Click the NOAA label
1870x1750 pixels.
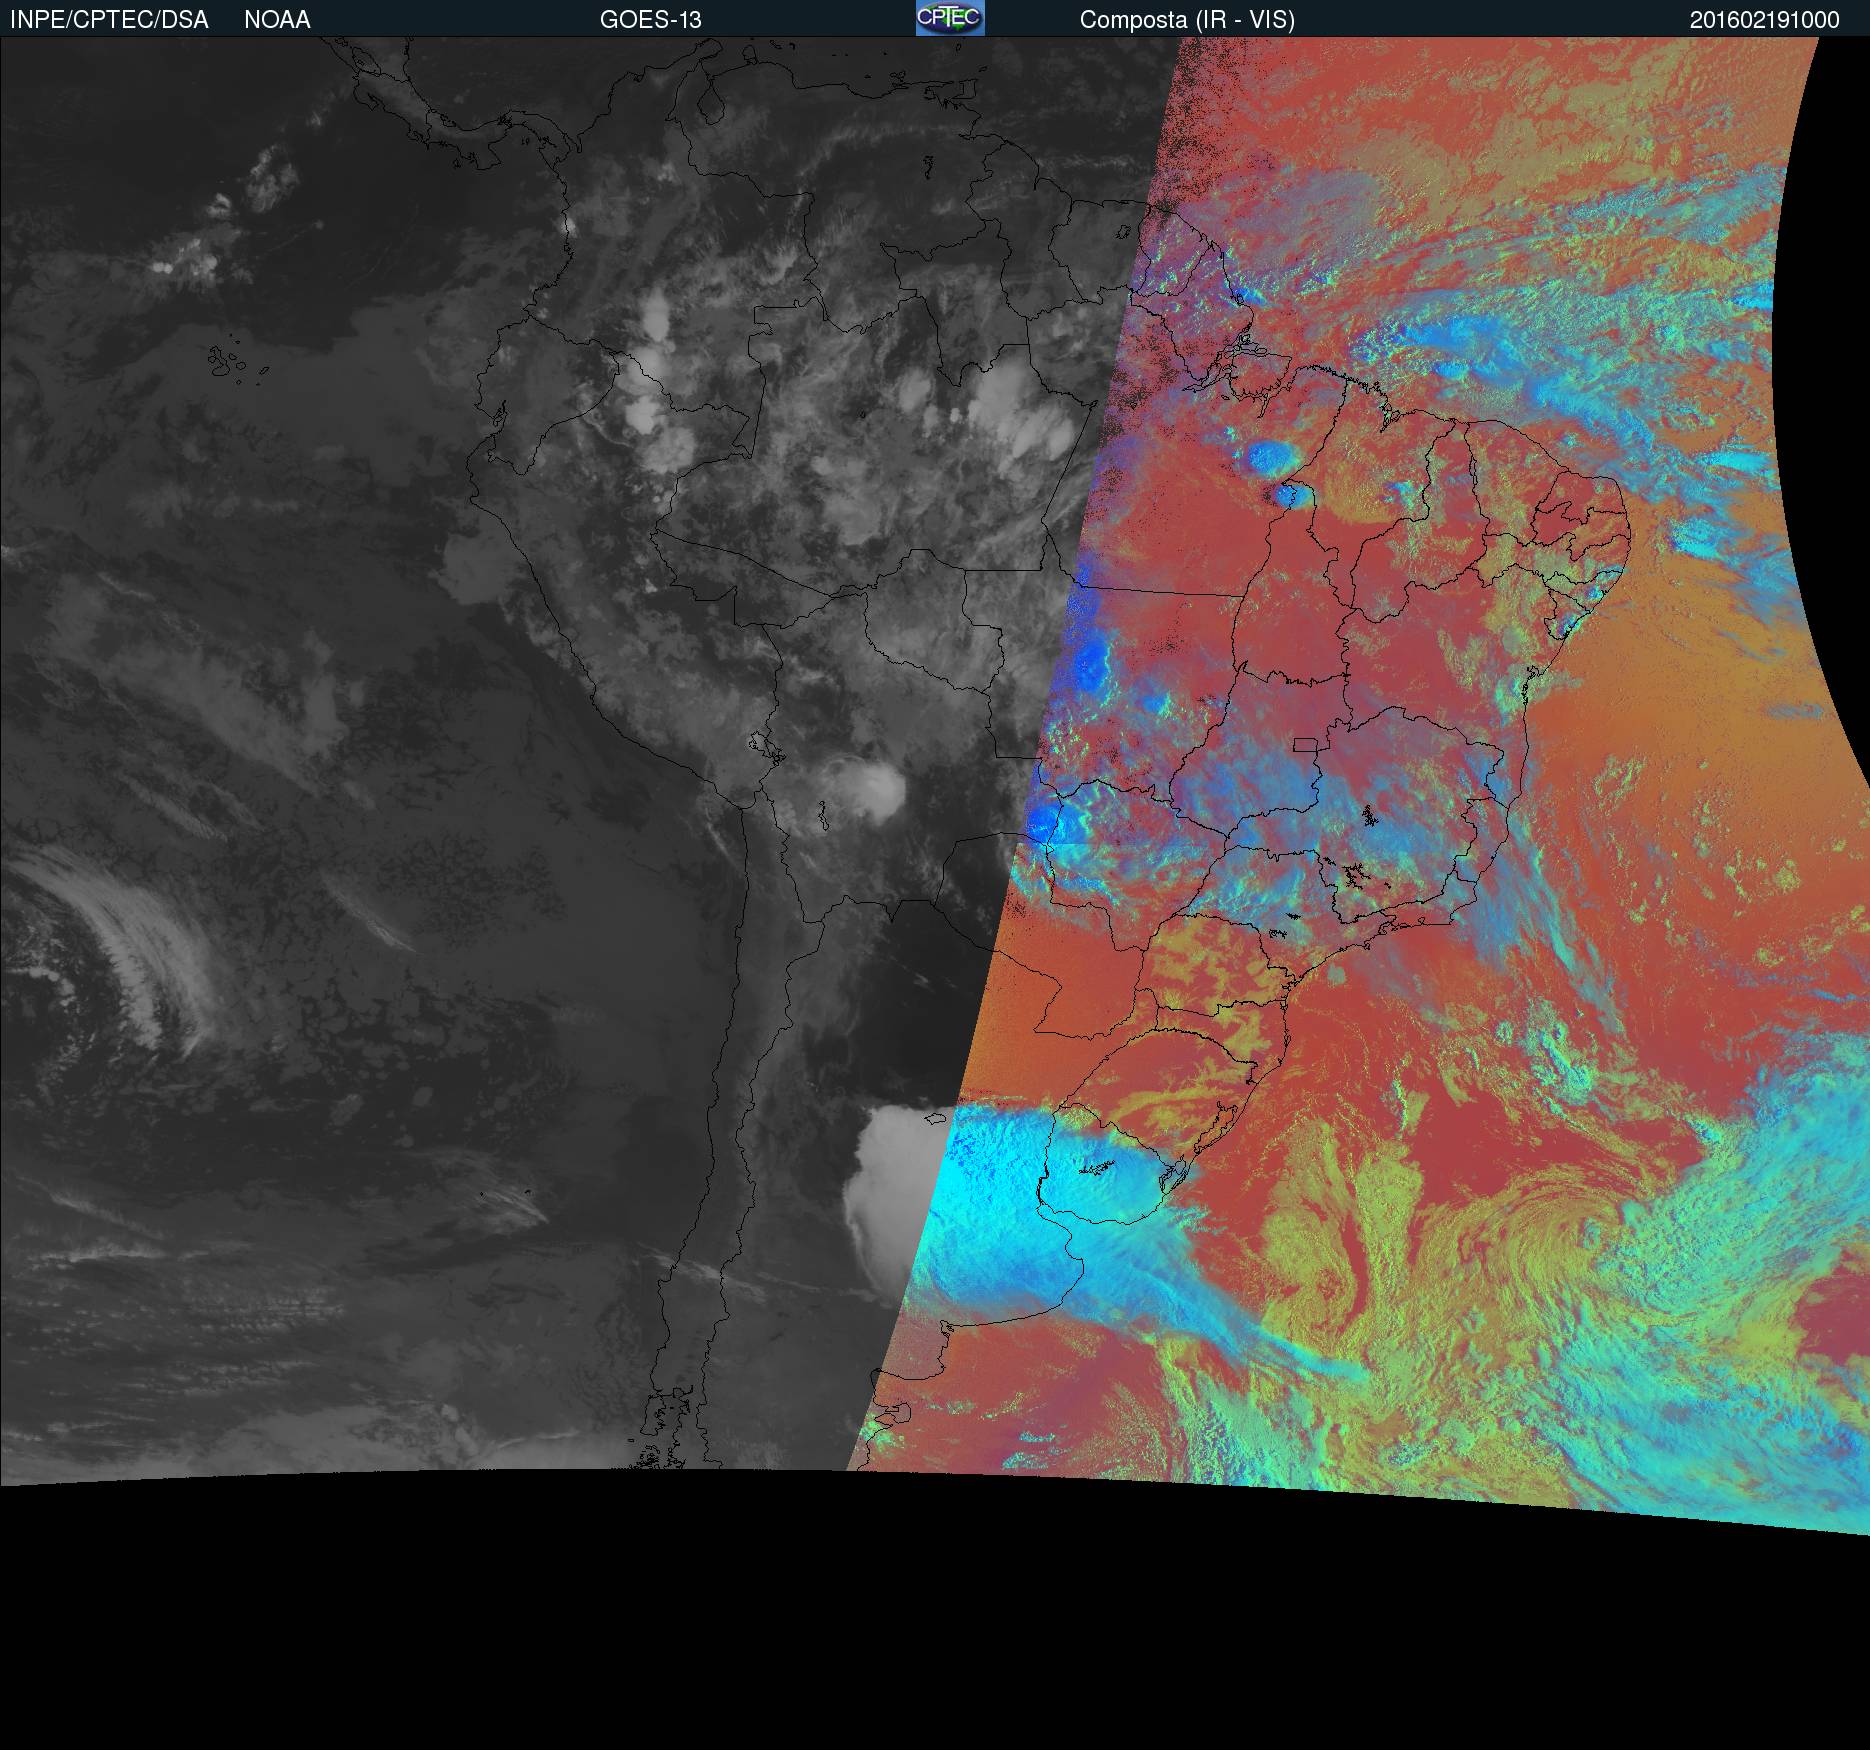tap(277, 20)
